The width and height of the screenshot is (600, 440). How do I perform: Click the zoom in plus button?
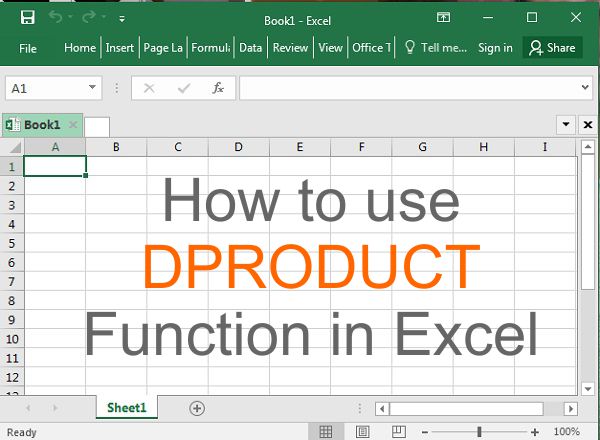[x=535, y=432]
